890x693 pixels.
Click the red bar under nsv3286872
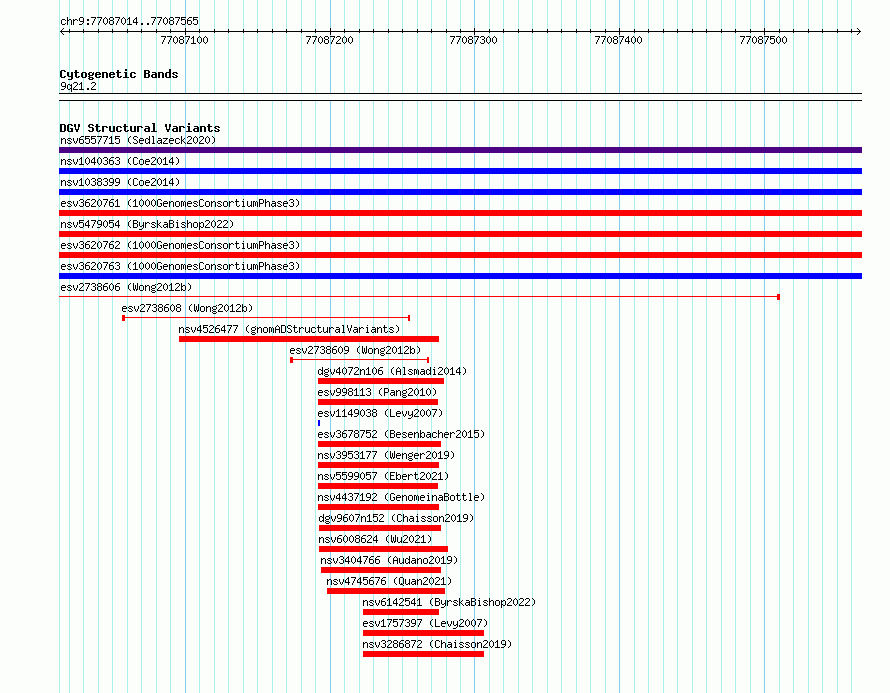click(423, 654)
